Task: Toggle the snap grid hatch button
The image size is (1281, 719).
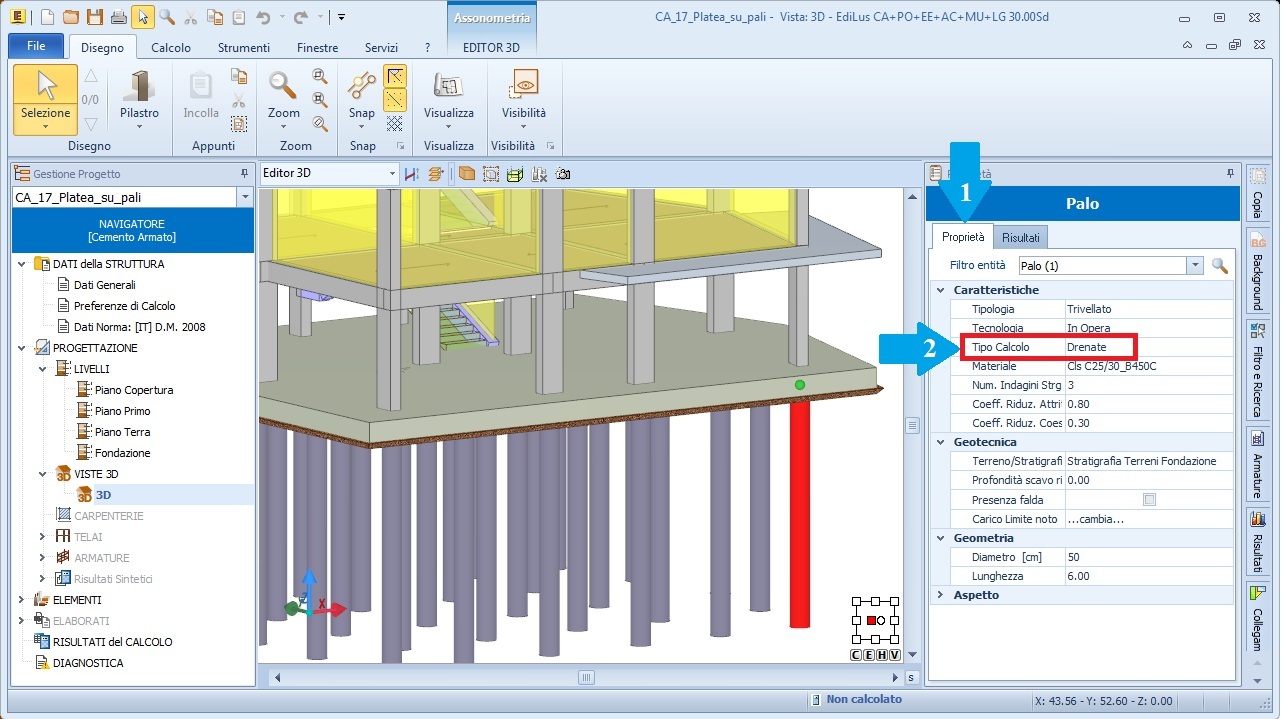Action: [395, 124]
